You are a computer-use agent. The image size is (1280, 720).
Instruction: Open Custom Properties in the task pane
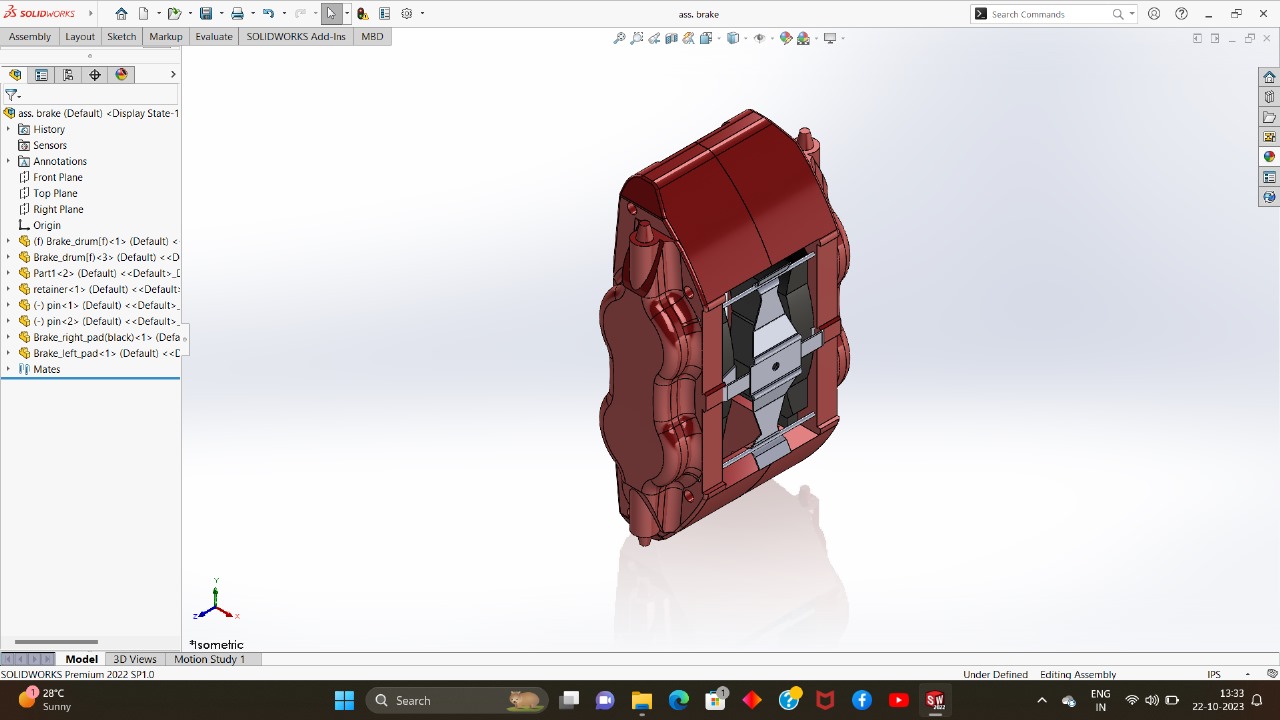1269,177
